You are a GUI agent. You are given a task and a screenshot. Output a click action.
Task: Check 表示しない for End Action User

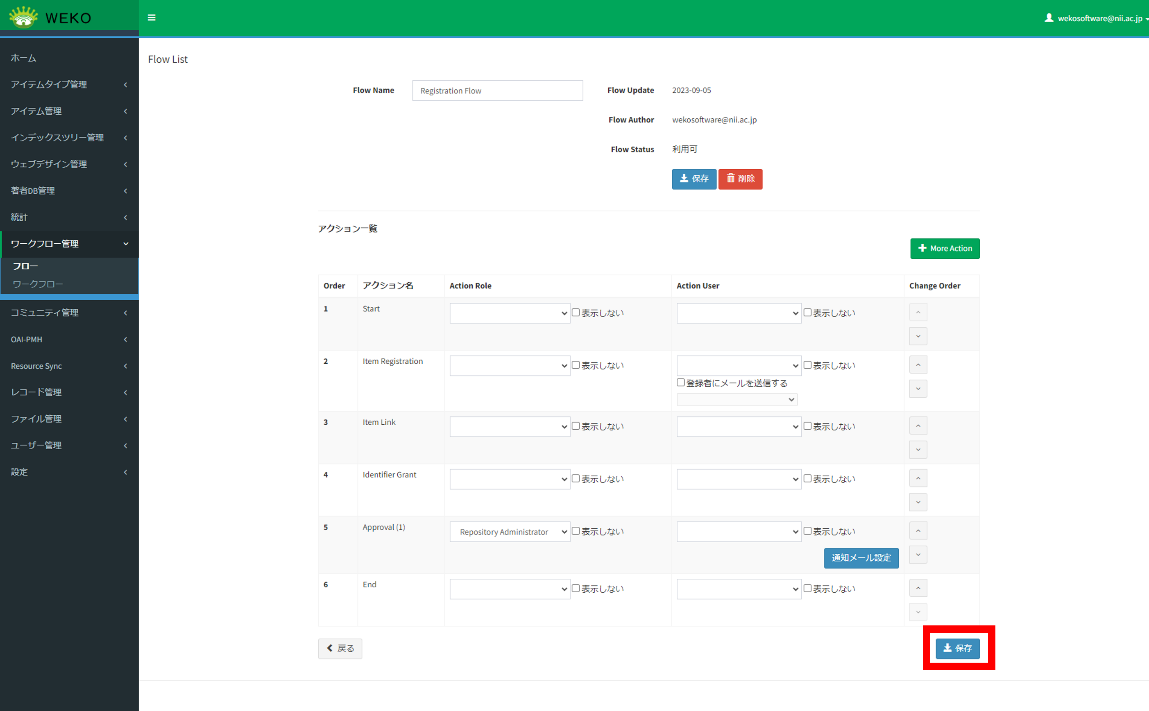coord(808,588)
